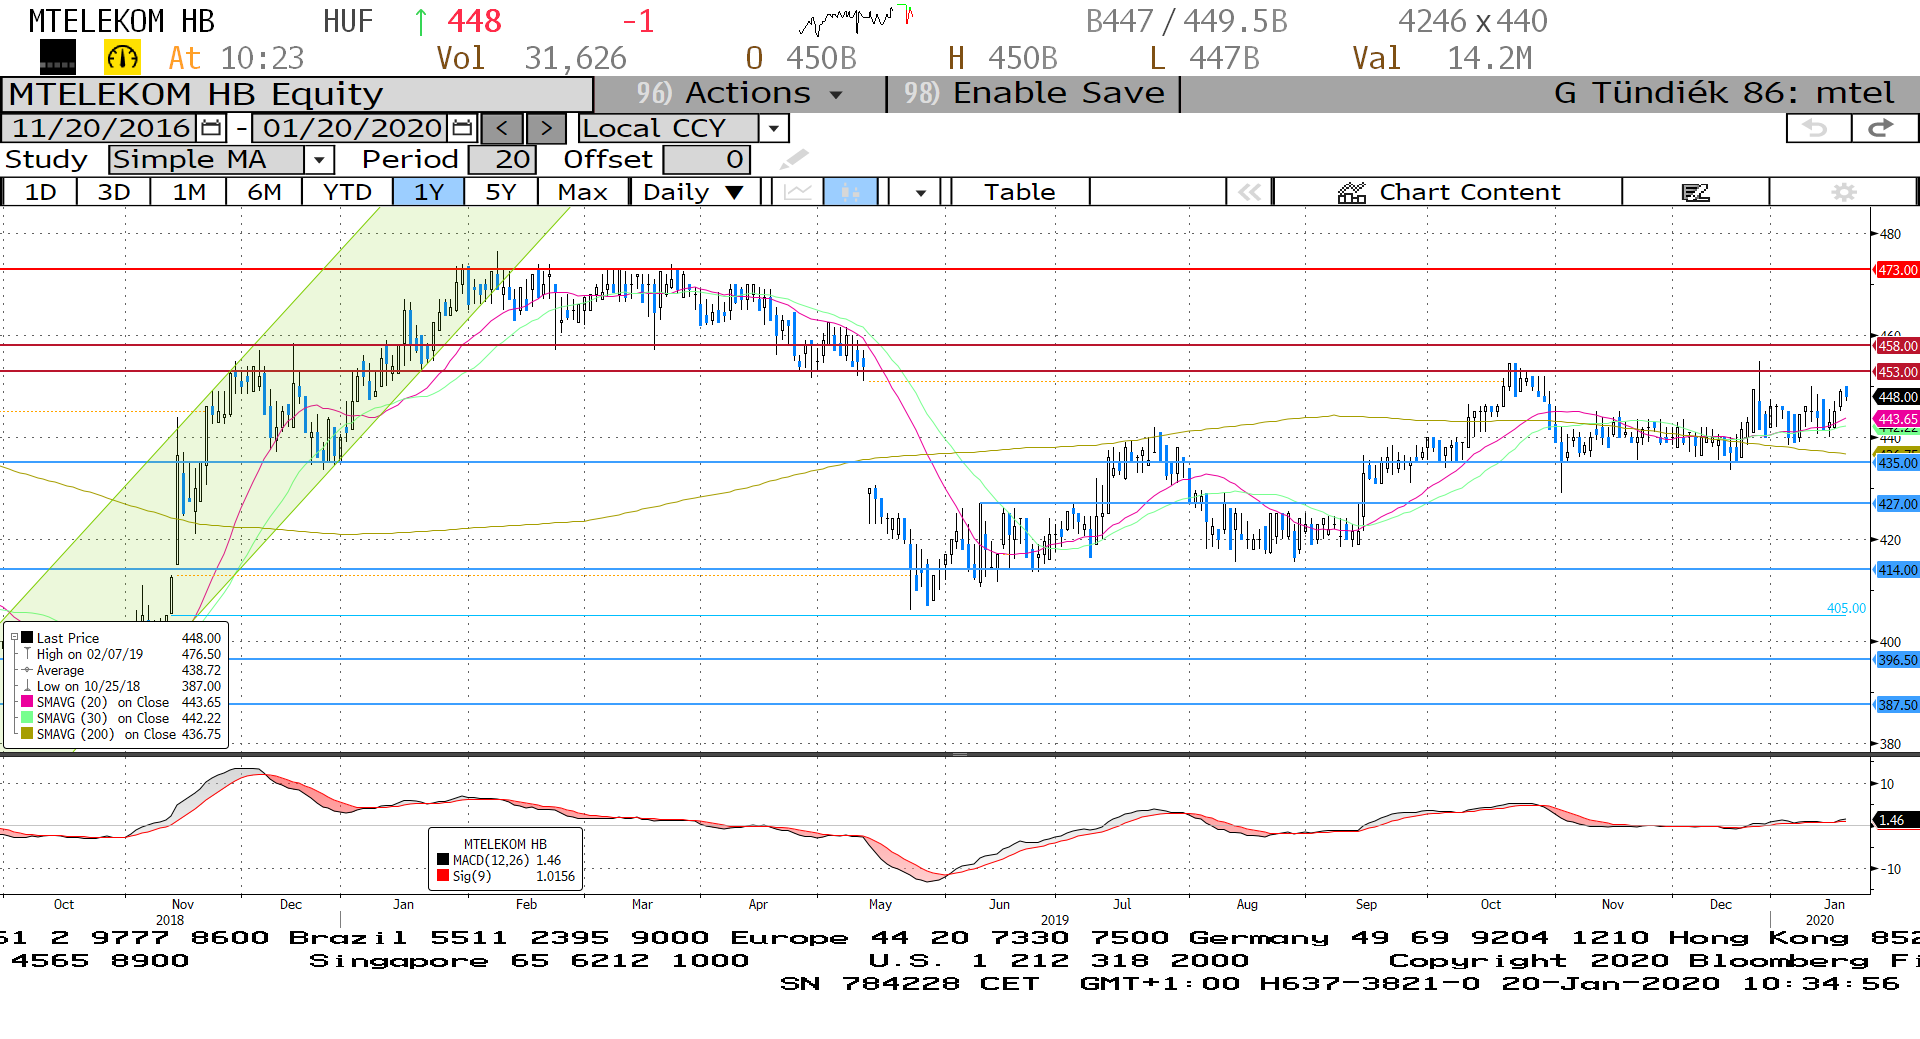Click Last Price black color swatch
The height and width of the screenshot is (1039, 1920).
[x=27, y=637]
